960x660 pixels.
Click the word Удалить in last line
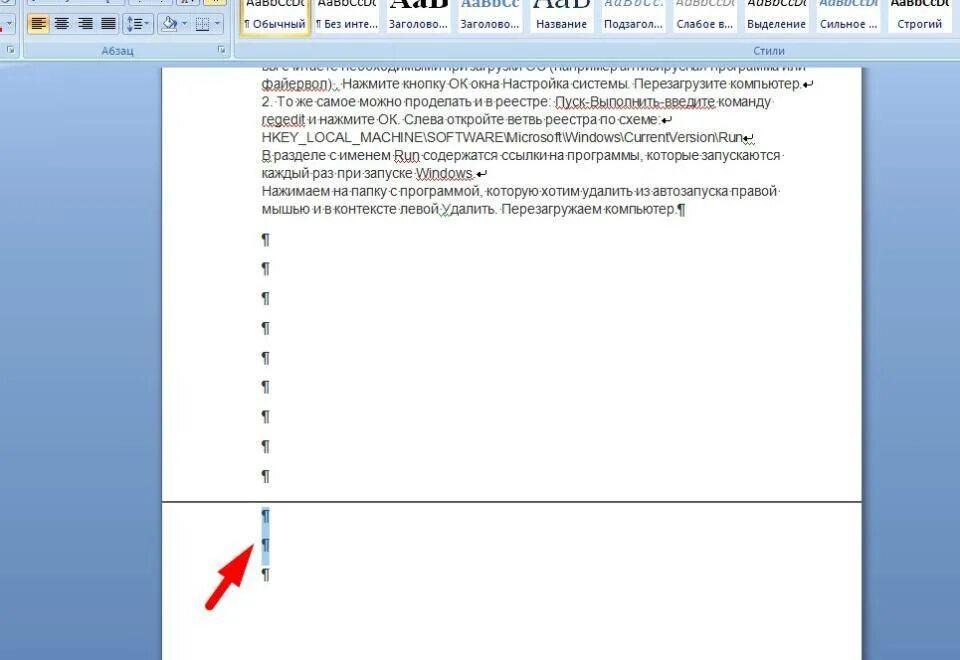pos(468,209)
